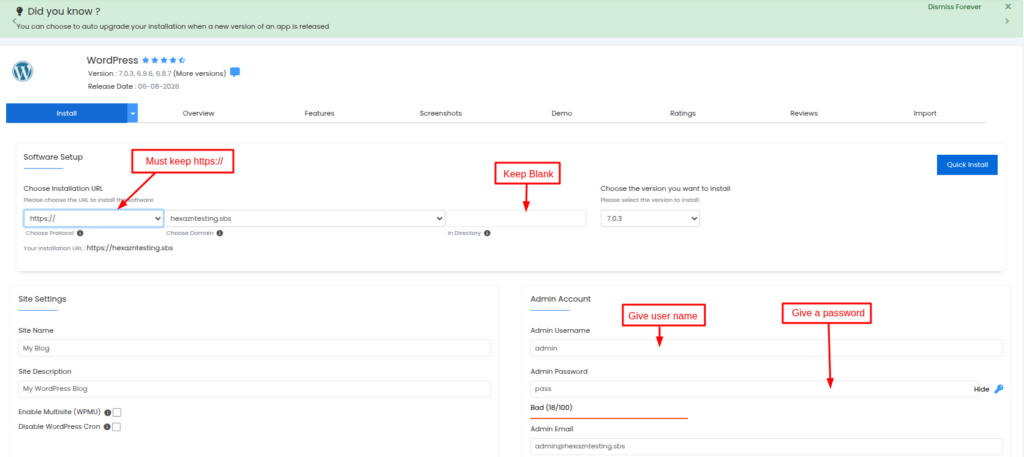Screen dimensions: 1024x457
Task: Open the Screenshots tab
Action: (x=441, y=114)
